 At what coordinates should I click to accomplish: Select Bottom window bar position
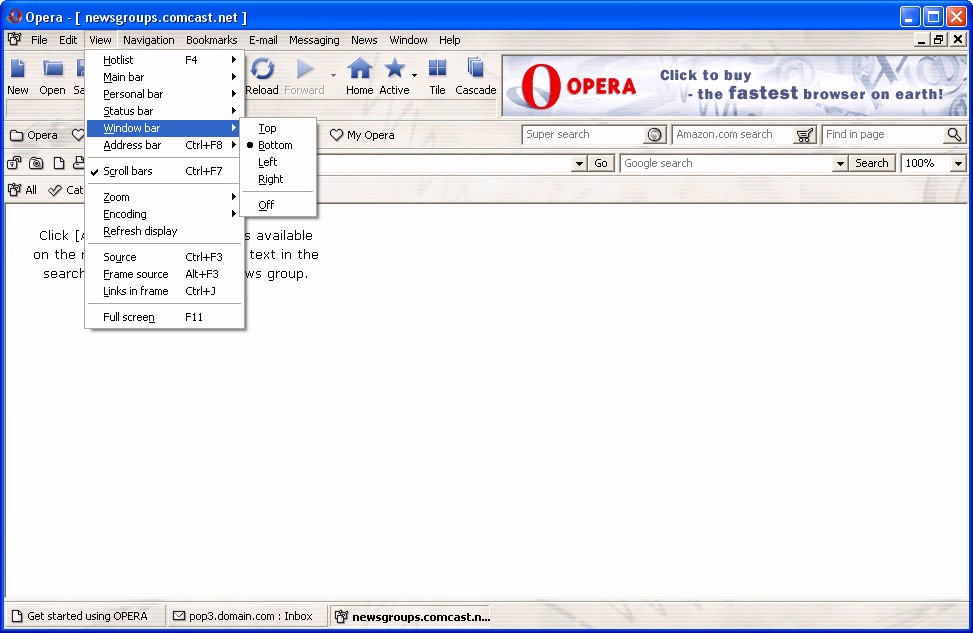275,145
